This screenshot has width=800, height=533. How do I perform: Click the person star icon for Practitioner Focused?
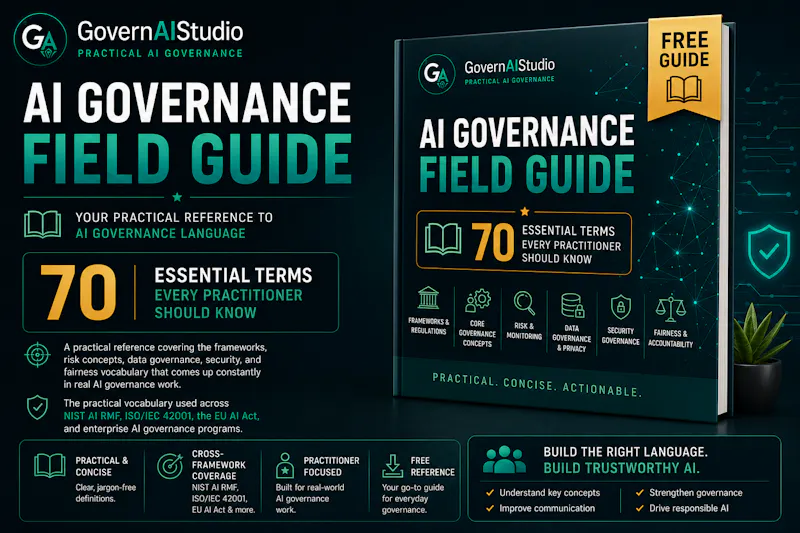click(285, 465)
